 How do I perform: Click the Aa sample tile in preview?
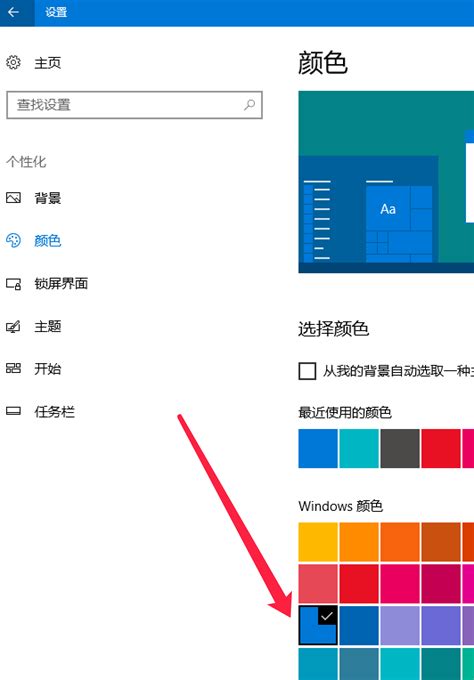tap(388, 208)
